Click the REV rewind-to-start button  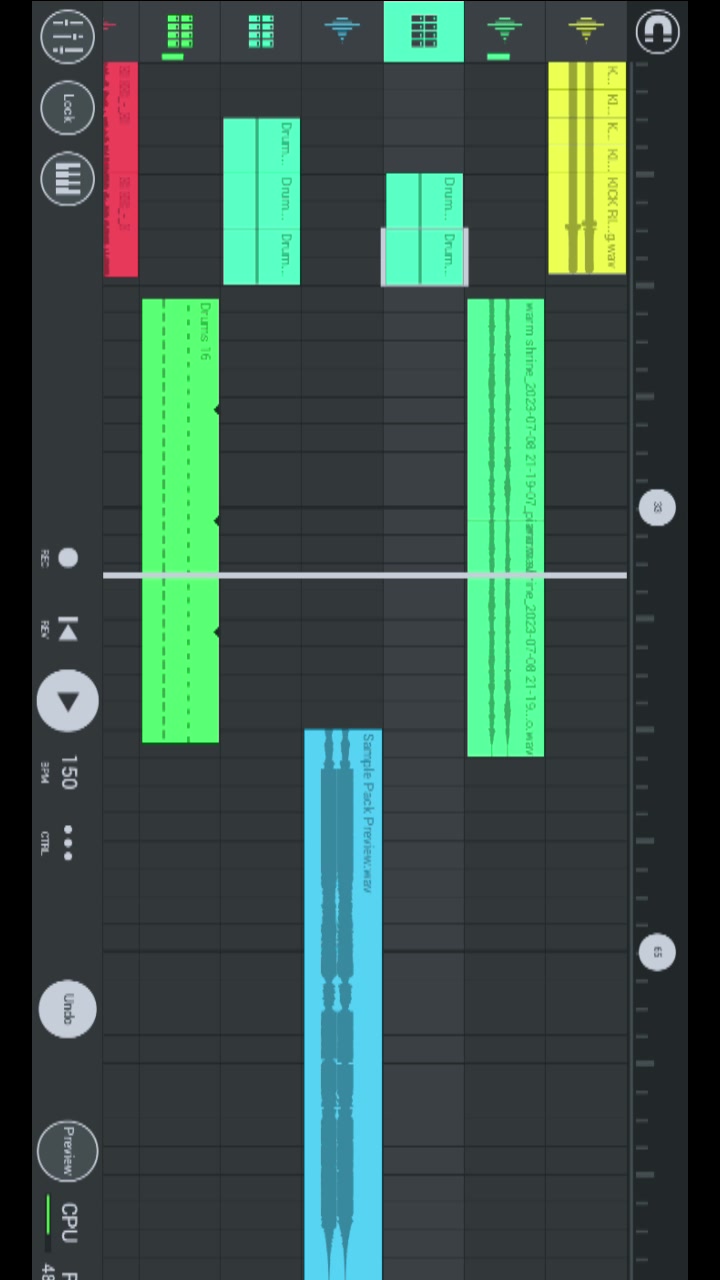tap(67, 629)
